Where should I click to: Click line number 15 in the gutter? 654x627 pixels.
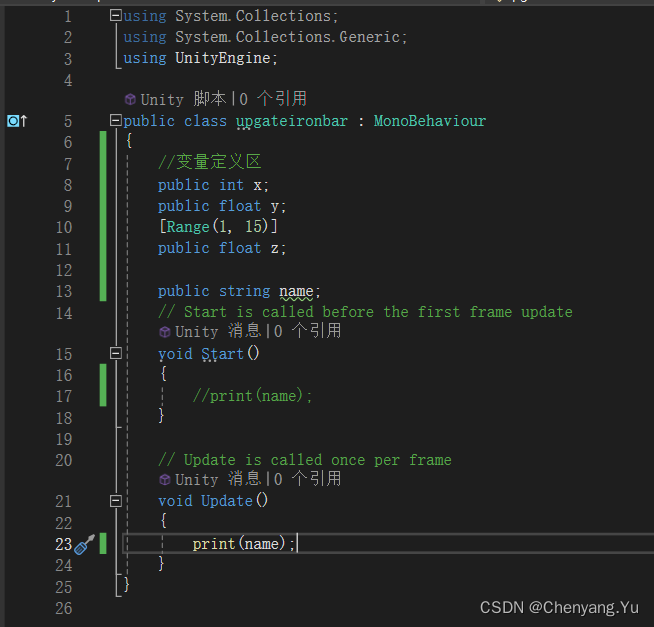point(64,354)
